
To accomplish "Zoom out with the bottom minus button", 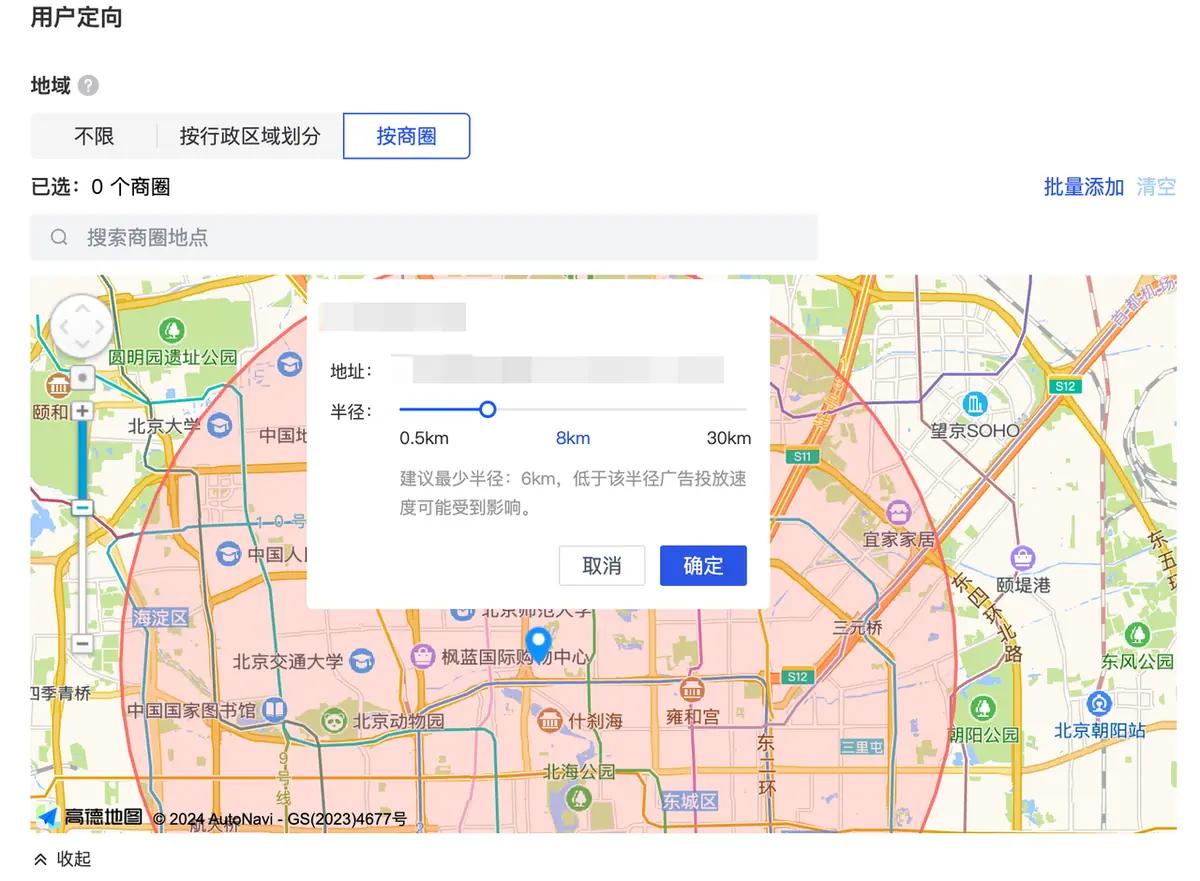I will (82, 644).
